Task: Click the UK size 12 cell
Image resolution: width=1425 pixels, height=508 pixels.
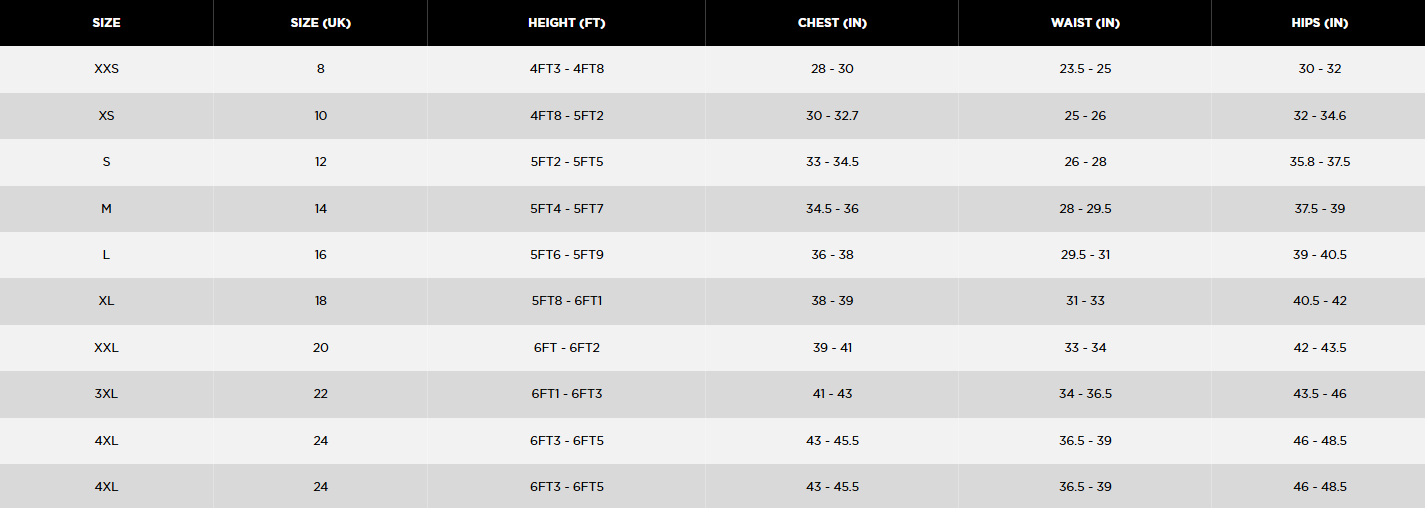Action: (x=320, y=162)
